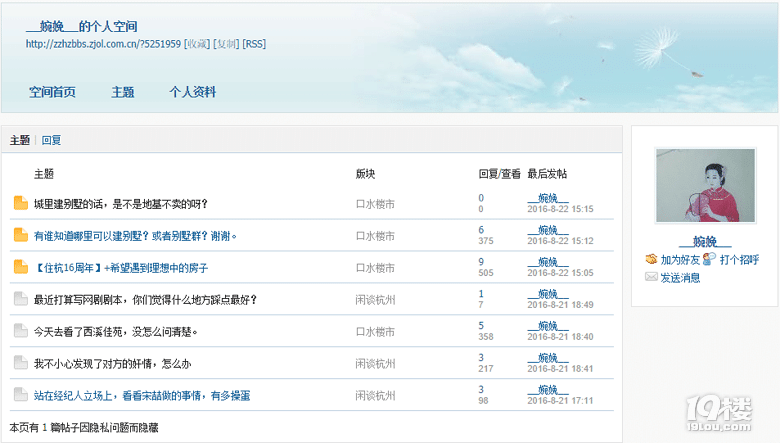
Task: Click the 回复/查看 column header
Action: [x=499, y=174]
